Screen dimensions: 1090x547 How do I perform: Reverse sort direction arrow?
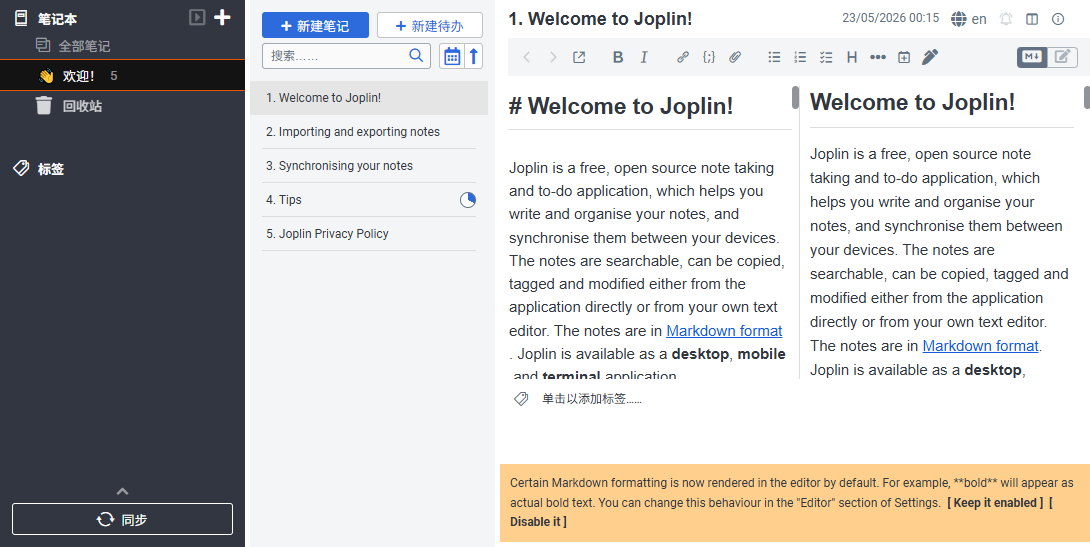click(473, 56)
